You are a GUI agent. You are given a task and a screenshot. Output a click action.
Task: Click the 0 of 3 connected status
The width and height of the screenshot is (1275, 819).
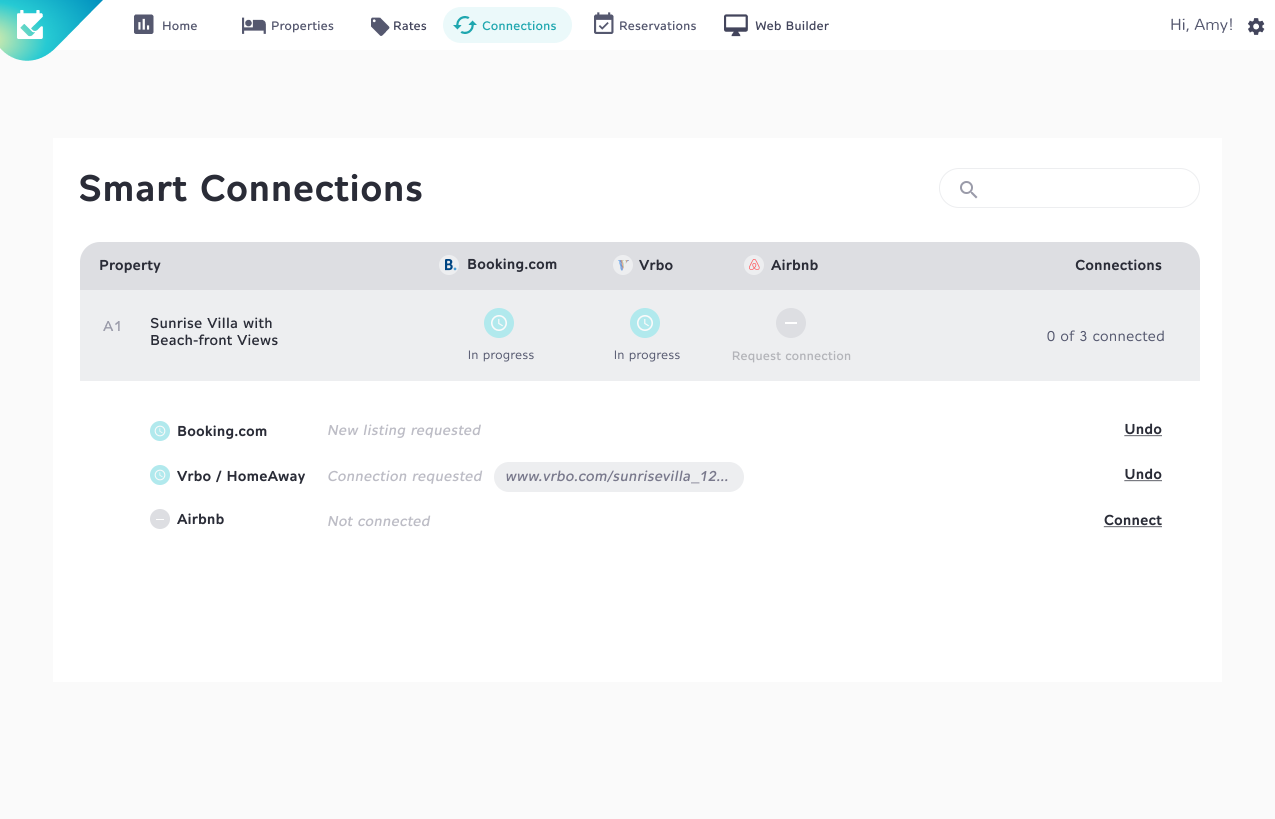(x=1106, y=336)
